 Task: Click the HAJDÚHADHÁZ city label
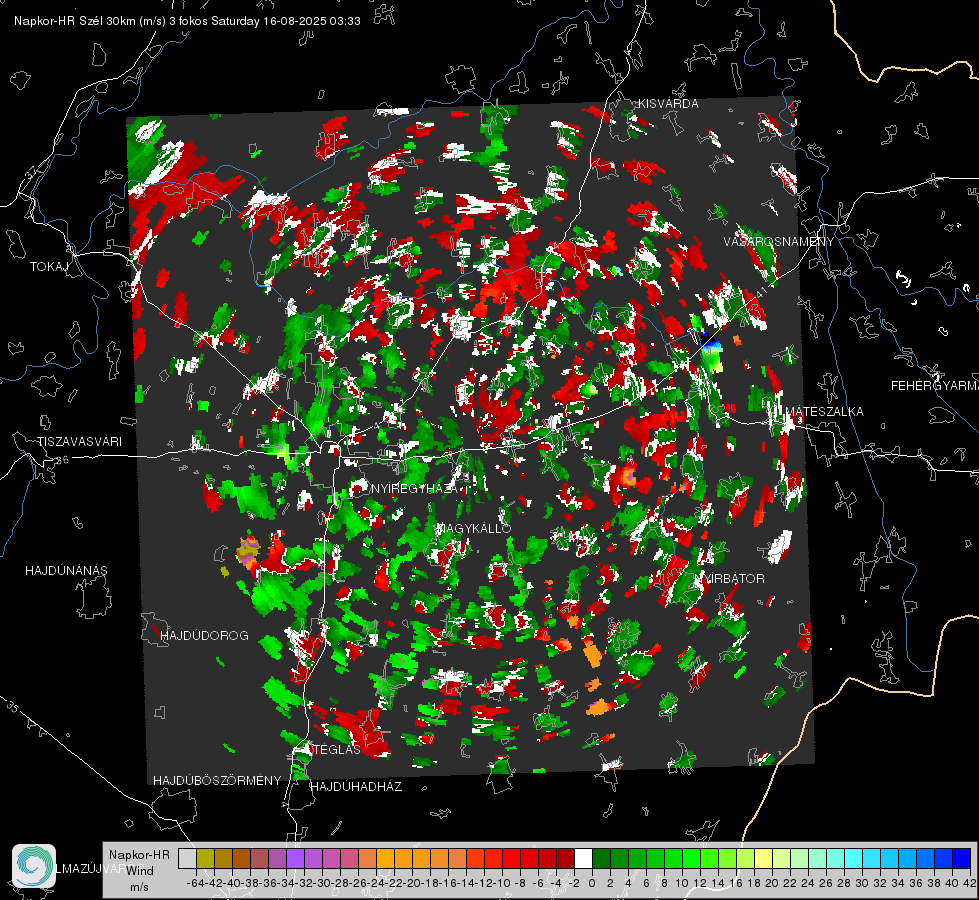(x=356, y=787)
